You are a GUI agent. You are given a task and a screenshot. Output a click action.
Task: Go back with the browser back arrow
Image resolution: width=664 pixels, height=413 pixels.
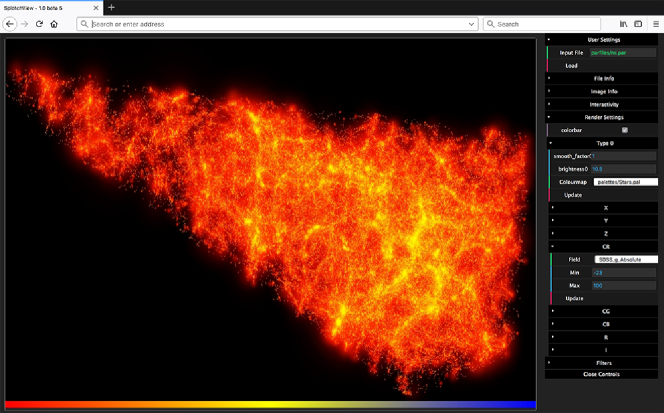tap(10, 24)
